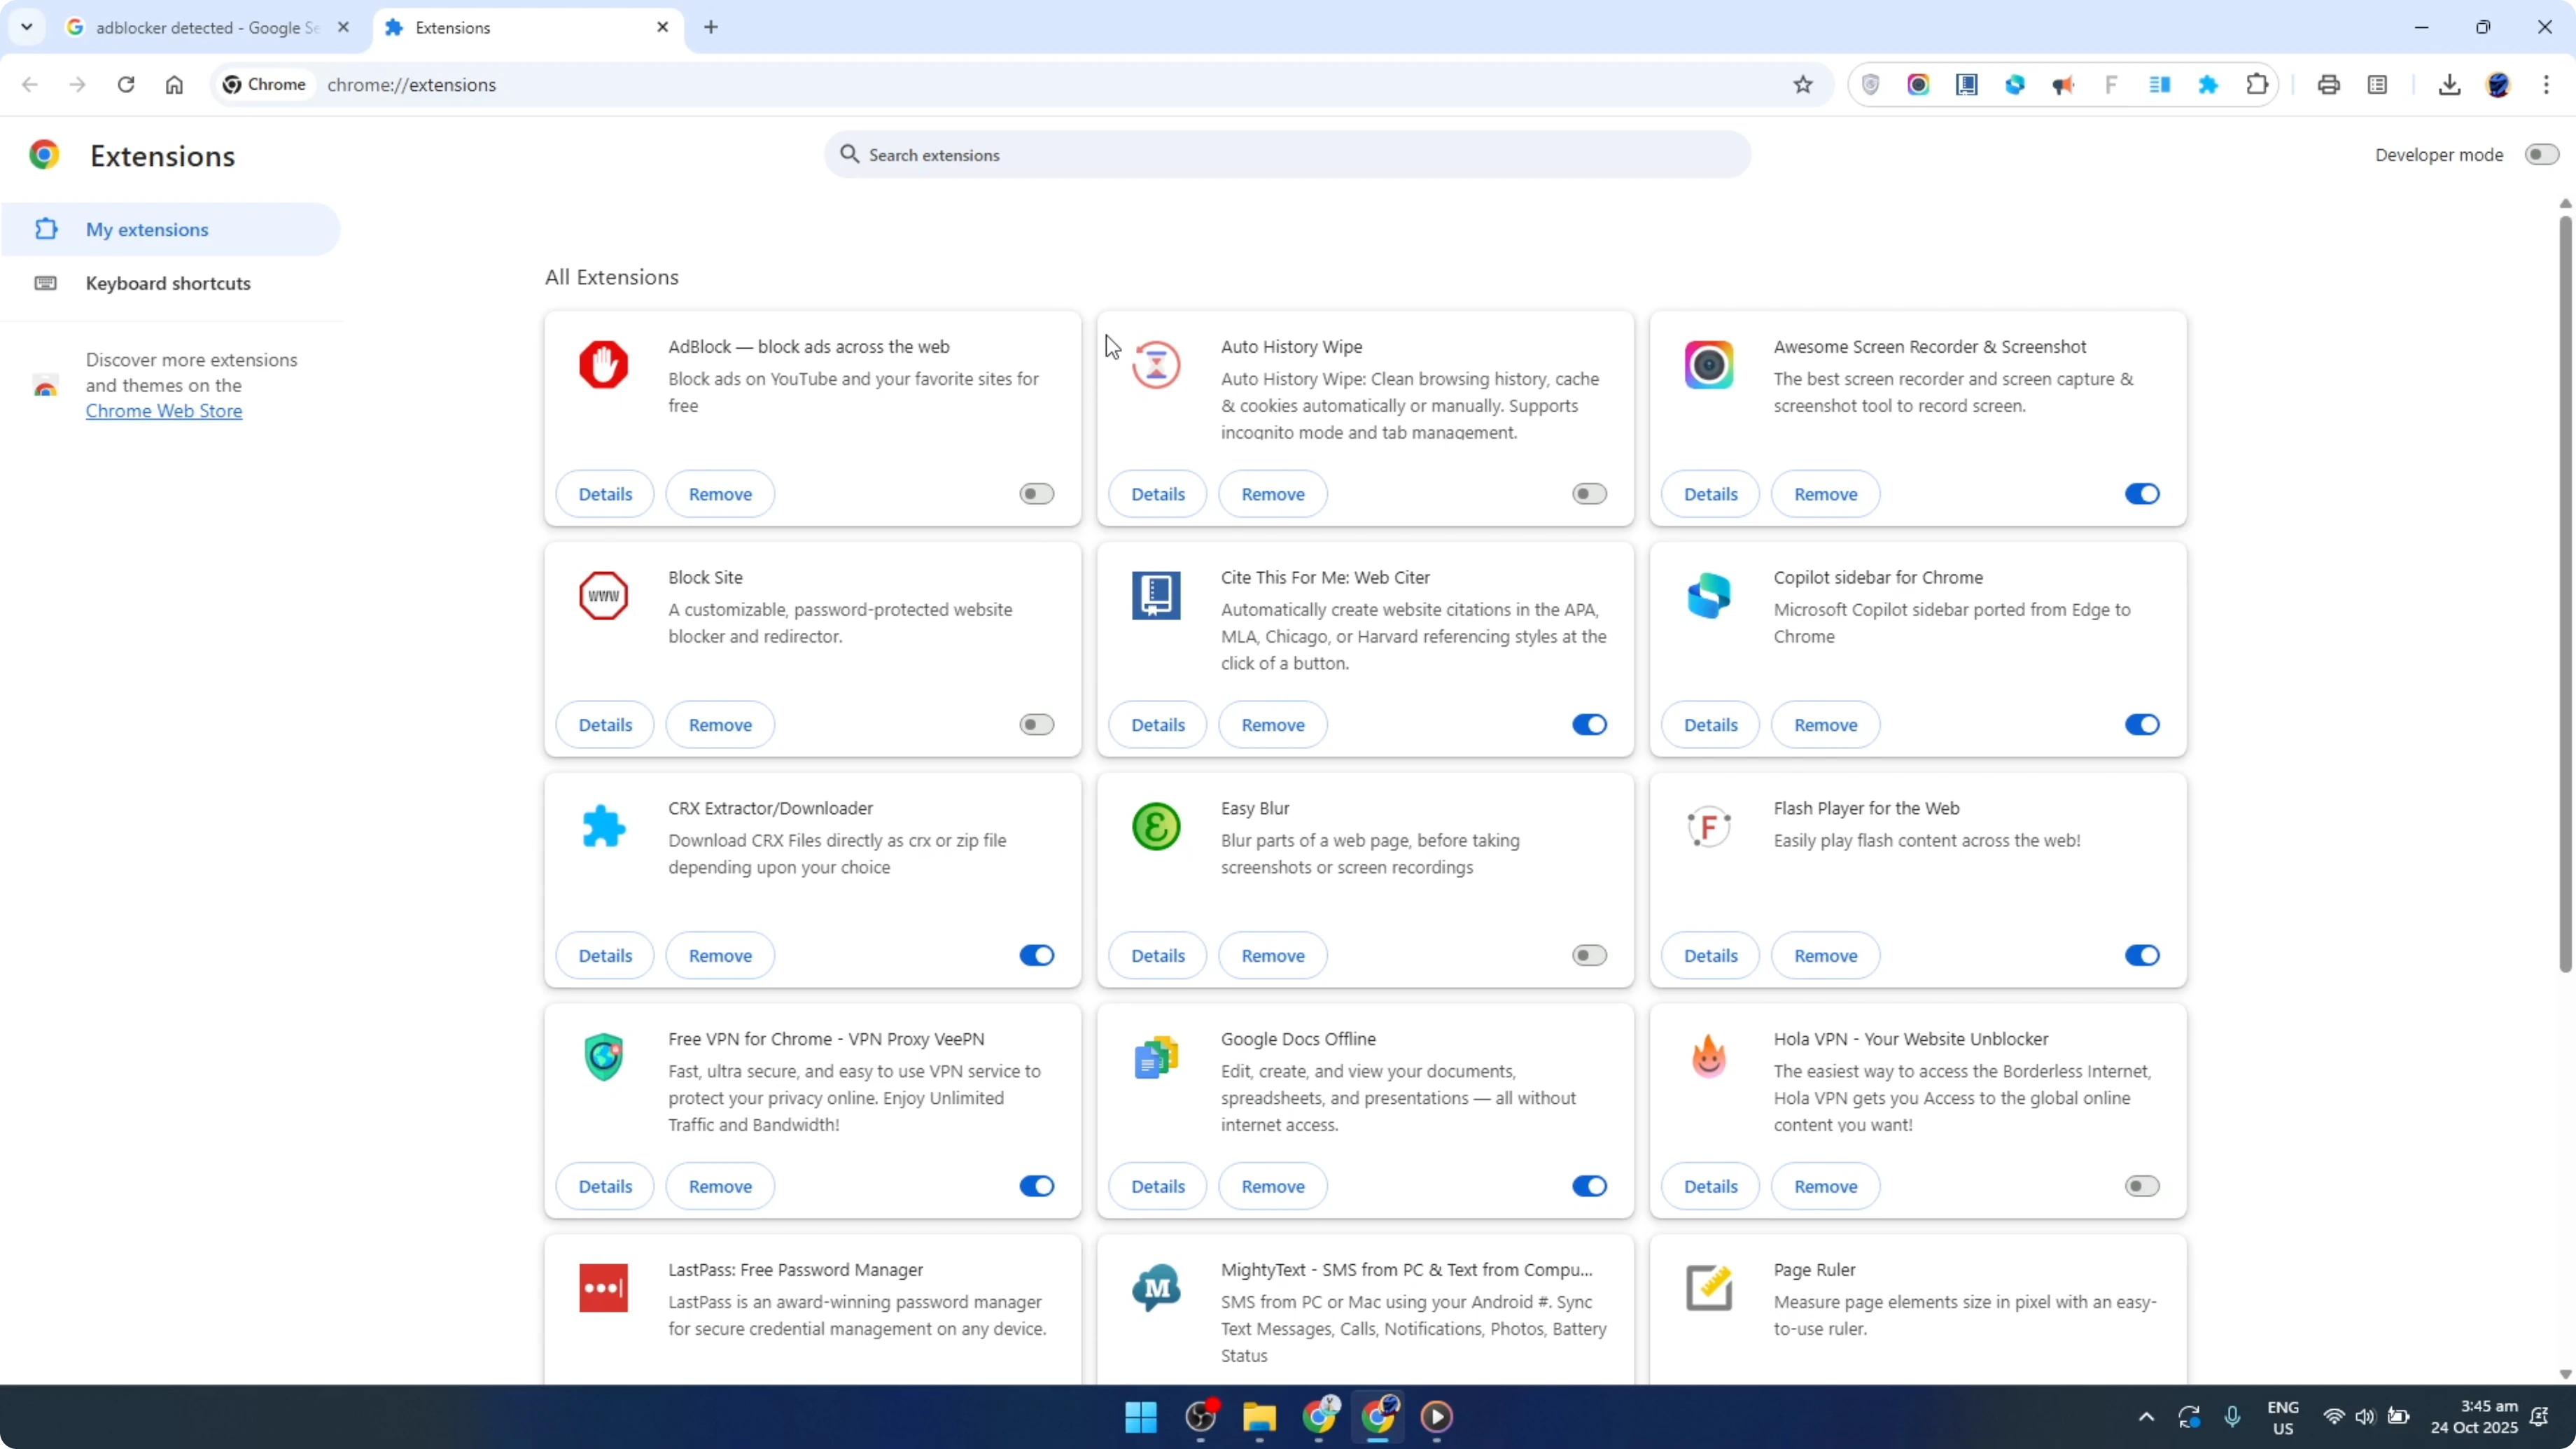Open the tab search dropdown arrow
This screenshot has height=1449, width=2576.
tap(27, 27)
